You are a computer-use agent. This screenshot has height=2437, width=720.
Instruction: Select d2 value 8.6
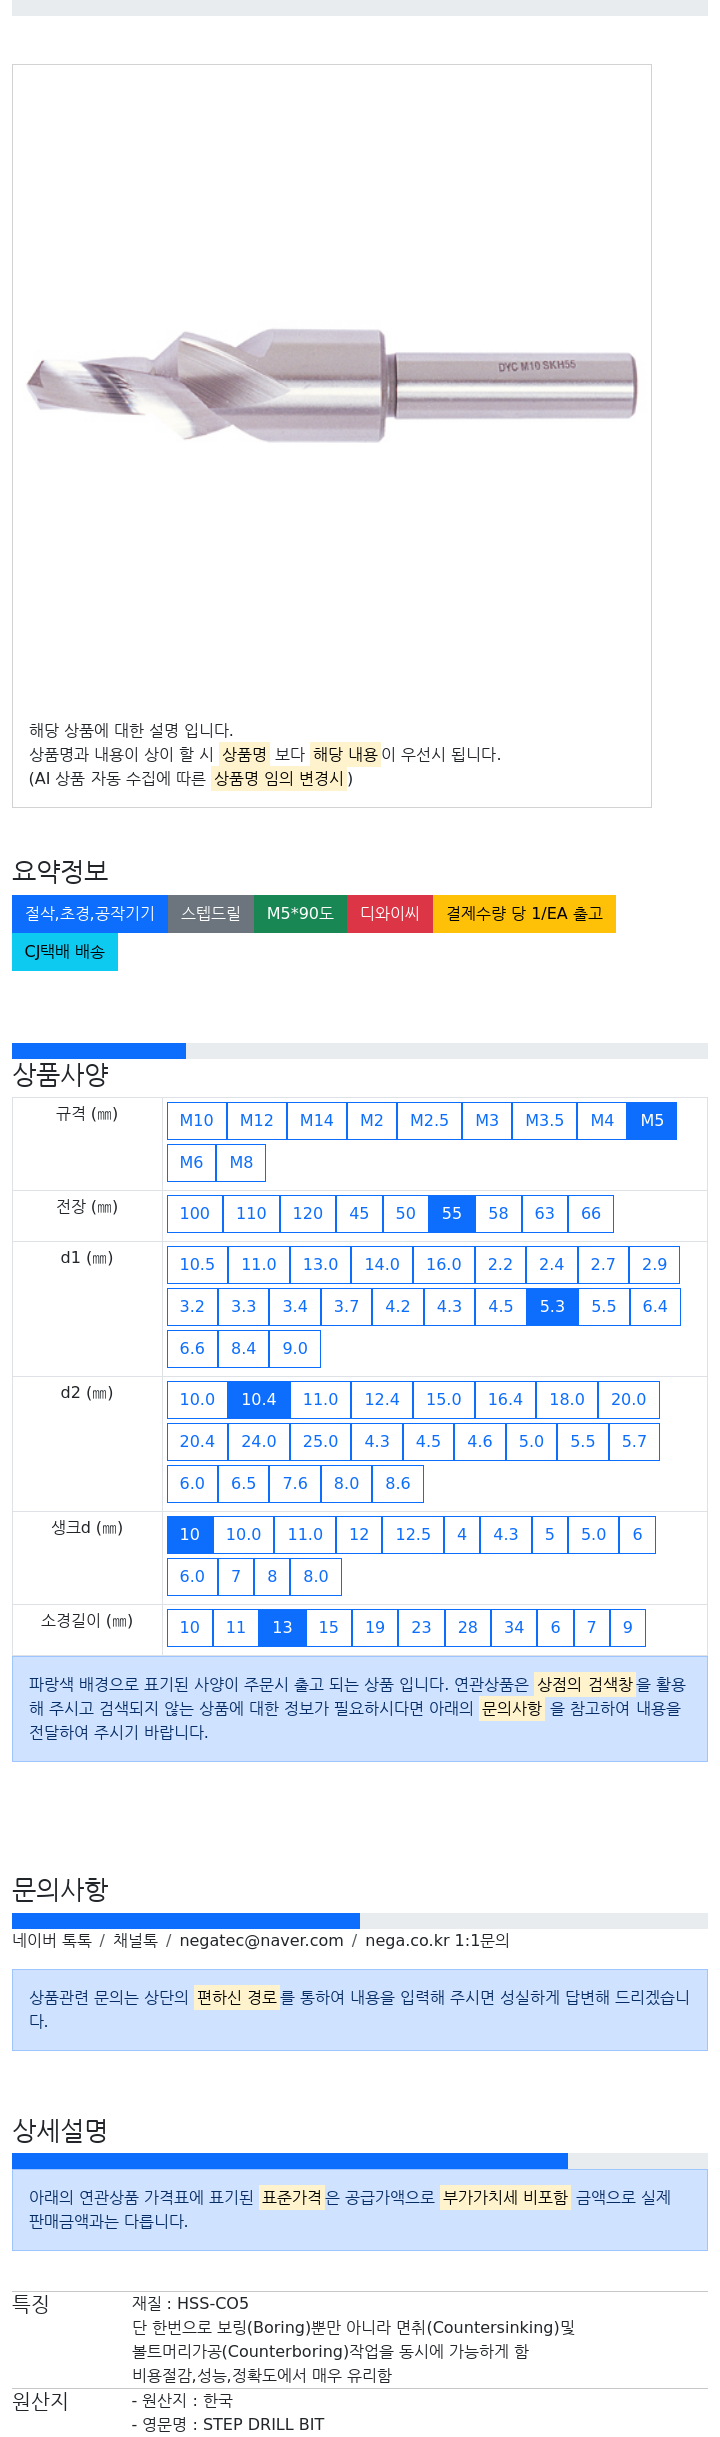(398, 1483)
